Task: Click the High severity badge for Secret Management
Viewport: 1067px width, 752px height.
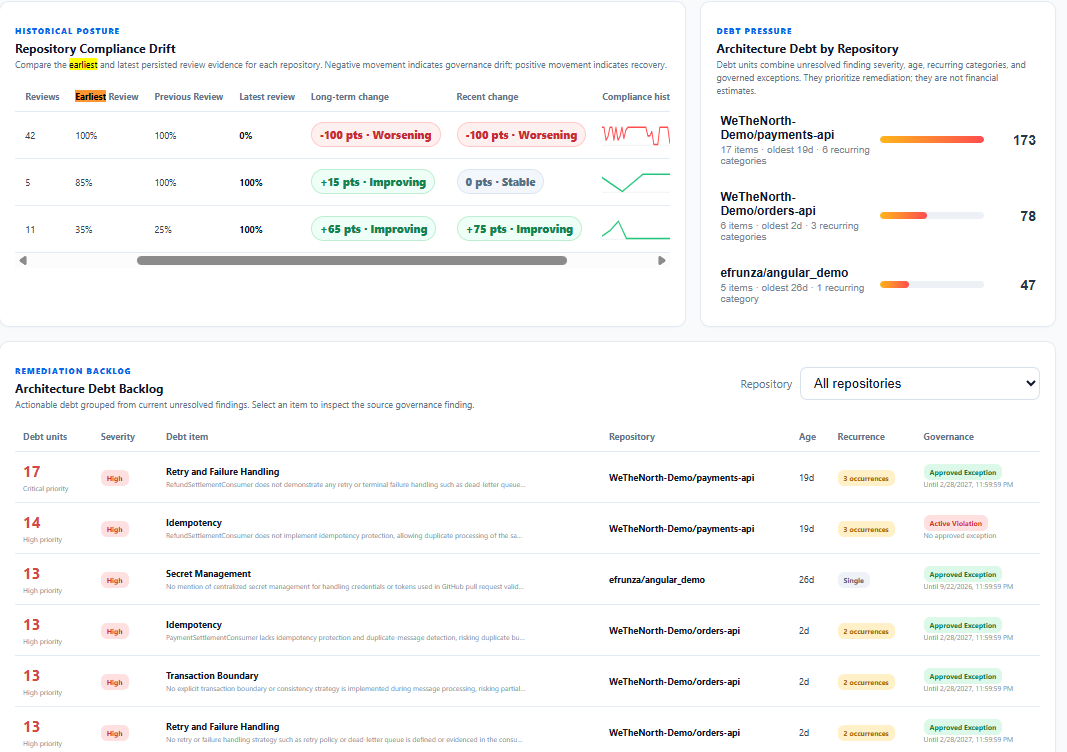Action: [114, 581]
